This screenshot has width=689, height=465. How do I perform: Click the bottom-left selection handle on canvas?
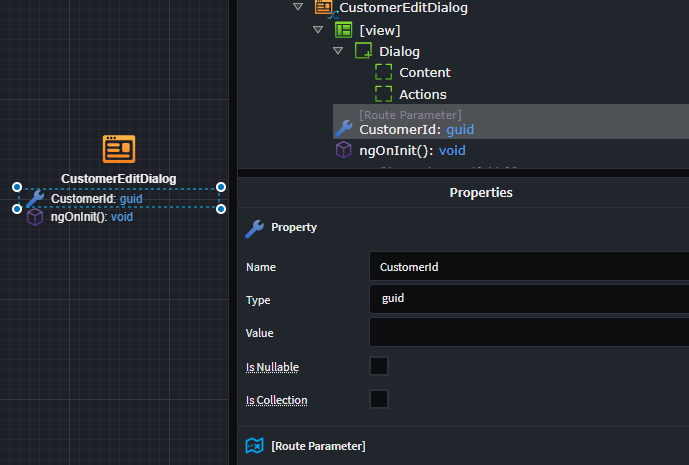(17, 209)
